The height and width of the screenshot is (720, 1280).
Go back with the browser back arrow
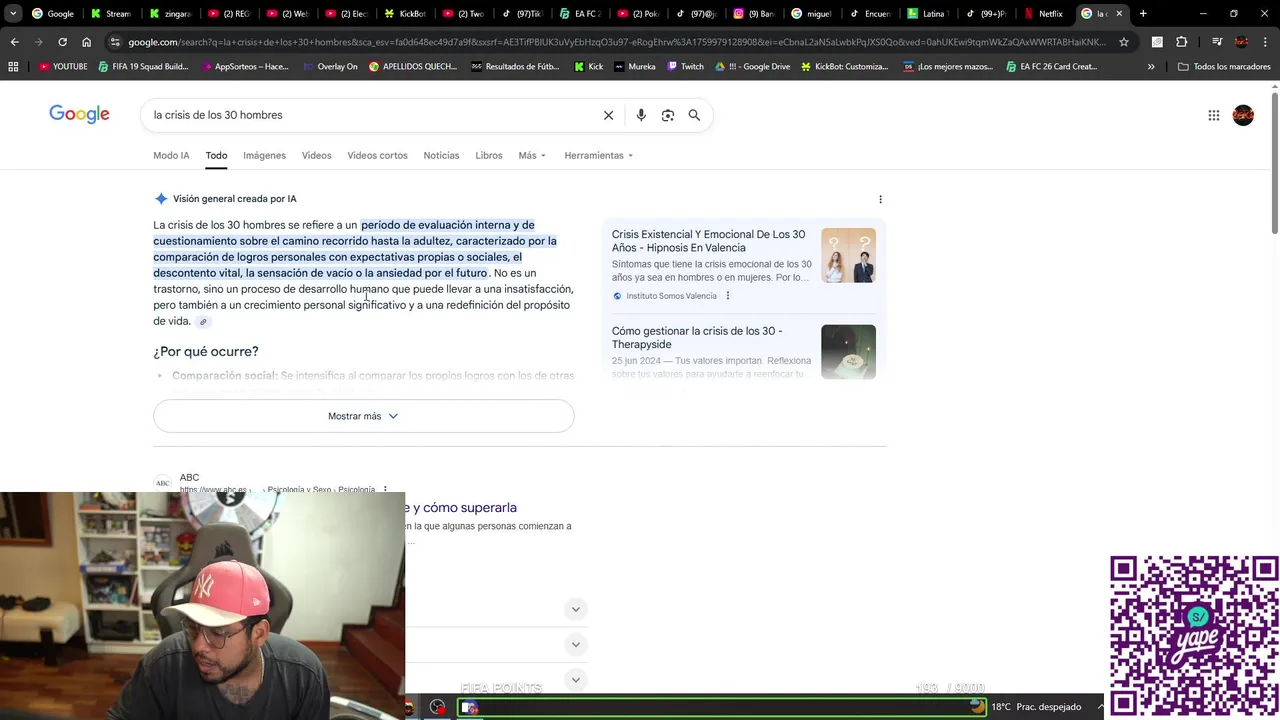(x=14, y=42)
